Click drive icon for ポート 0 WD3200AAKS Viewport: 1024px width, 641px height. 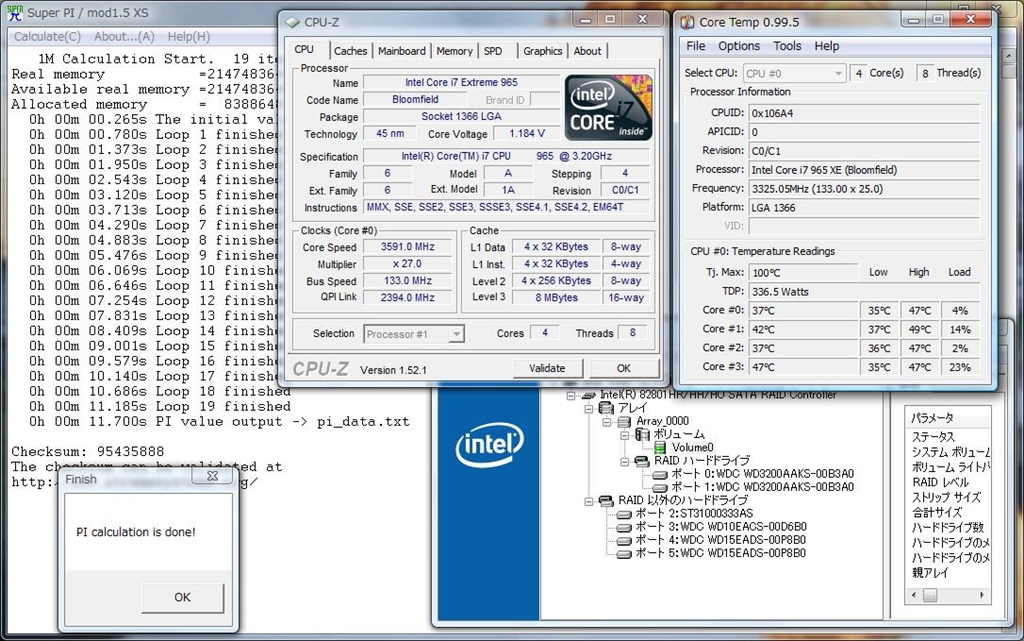click(x=660, y=475)
